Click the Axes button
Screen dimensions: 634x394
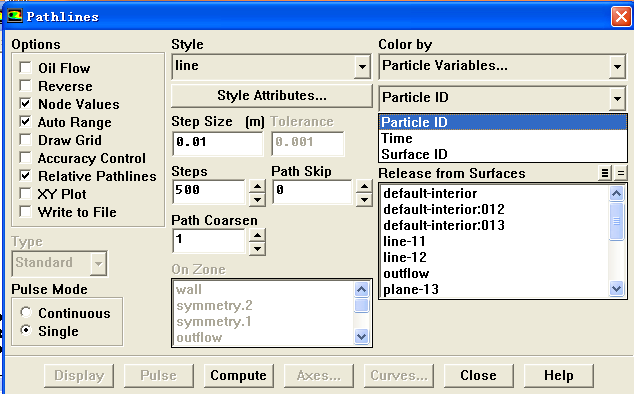click(x=319, y=375)
